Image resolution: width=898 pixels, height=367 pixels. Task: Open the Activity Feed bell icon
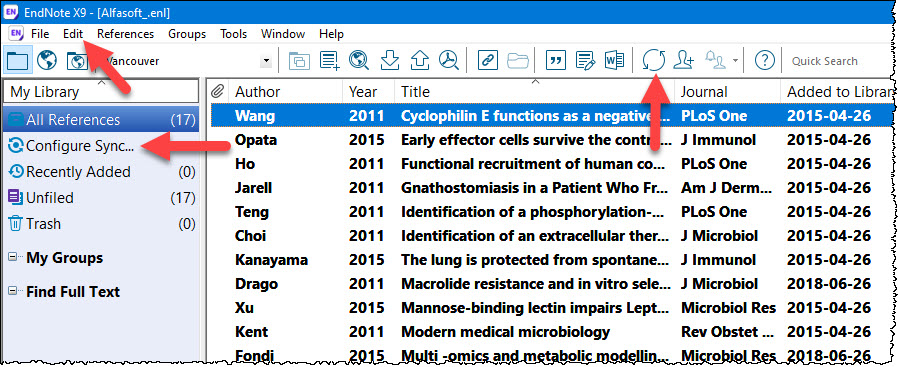click(x=715, y=60)
